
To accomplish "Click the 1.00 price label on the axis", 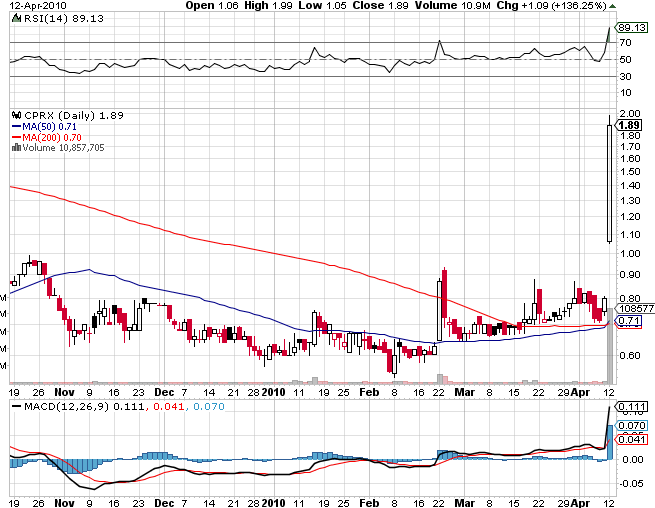I will tap(630, 254).
